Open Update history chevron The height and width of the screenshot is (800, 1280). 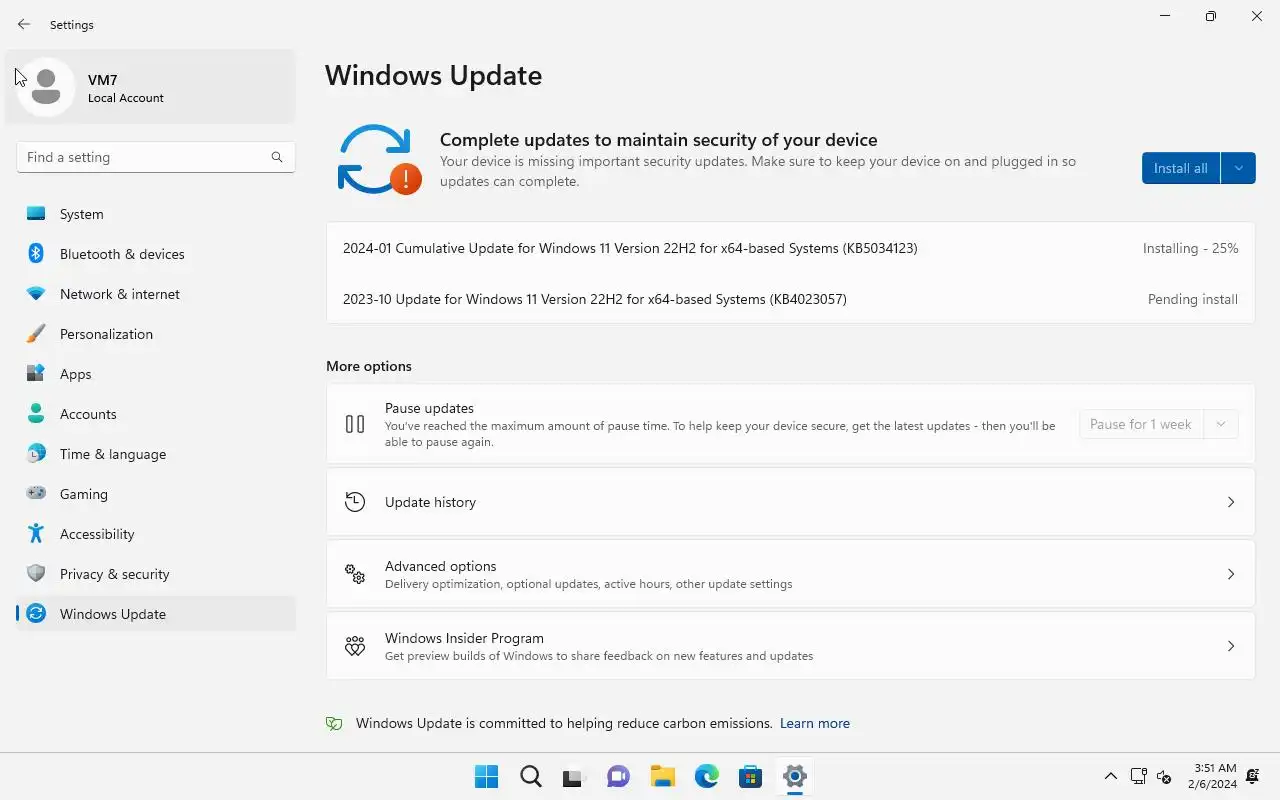coord(1231,502)
